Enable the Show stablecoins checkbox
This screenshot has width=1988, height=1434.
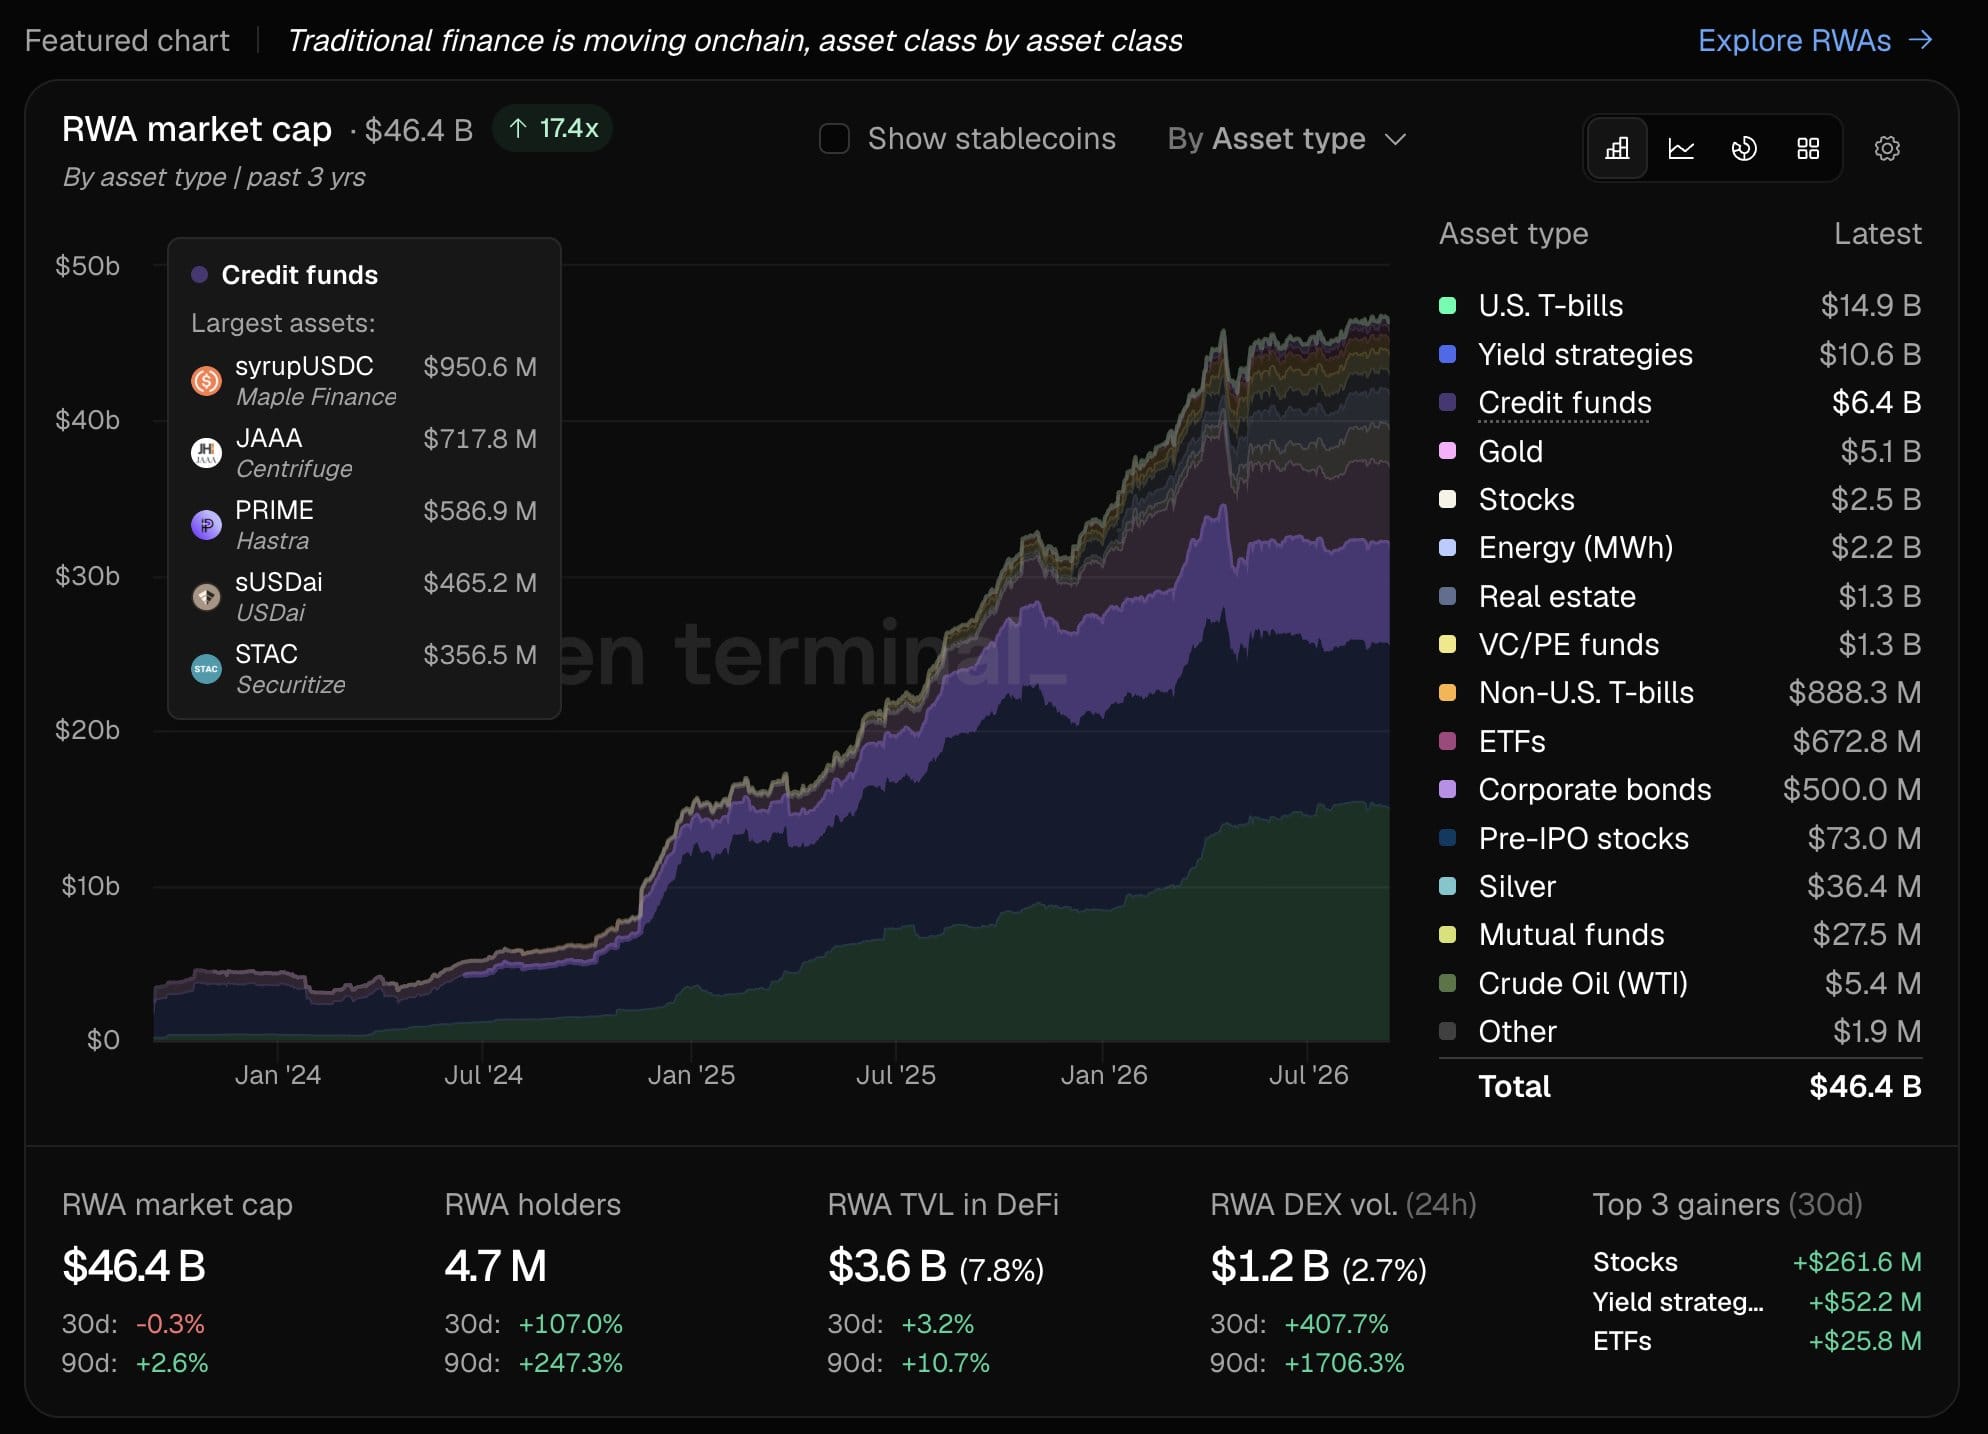(x=834, y=139)
